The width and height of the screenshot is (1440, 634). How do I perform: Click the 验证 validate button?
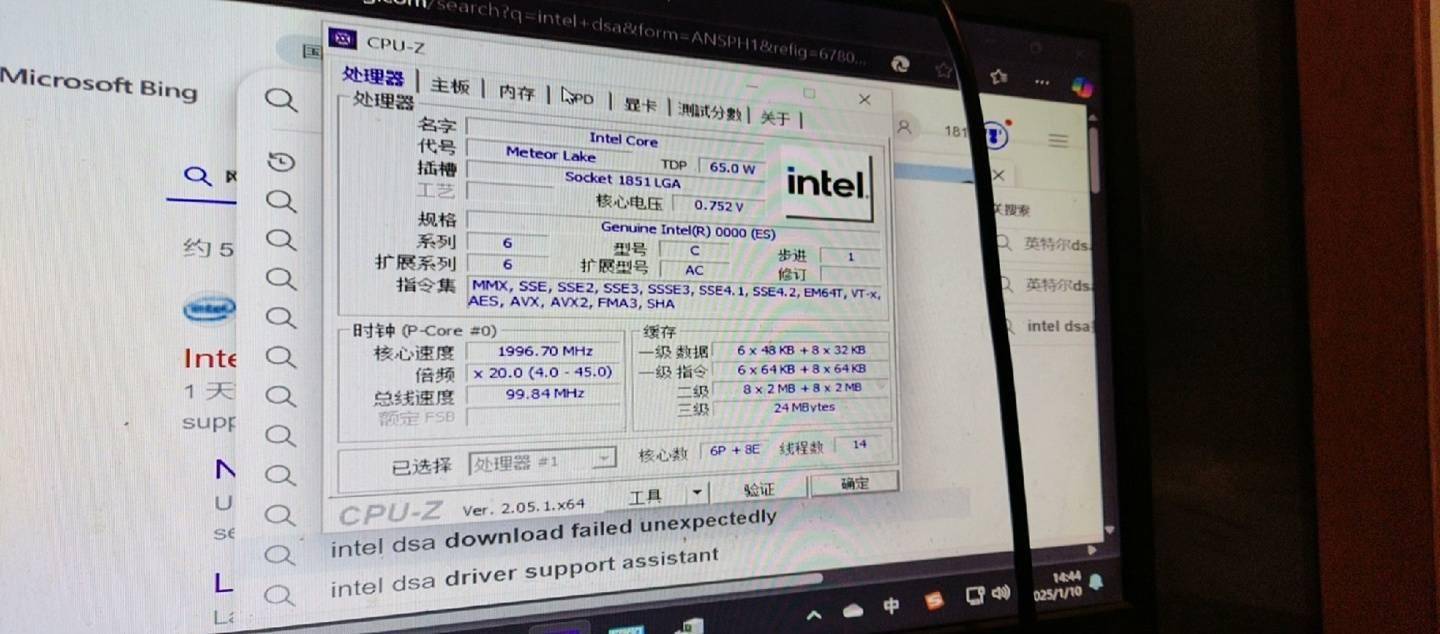coord(760,489)
